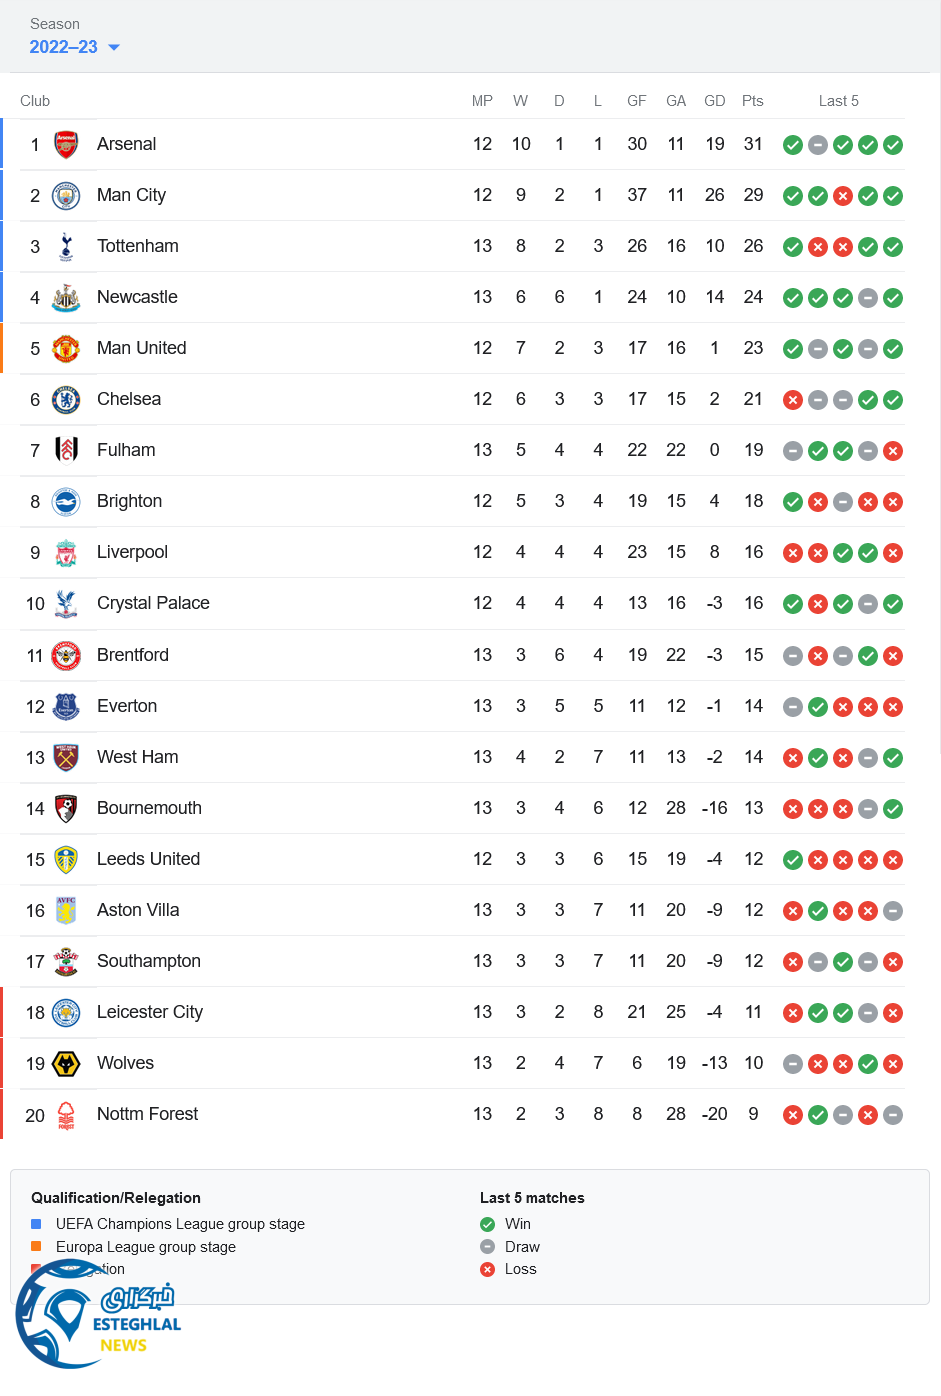Image resolution: width=941 pixels, height=1396 pixels.
Task: Click the Chelsea club crest
Action: coord(66,400)
